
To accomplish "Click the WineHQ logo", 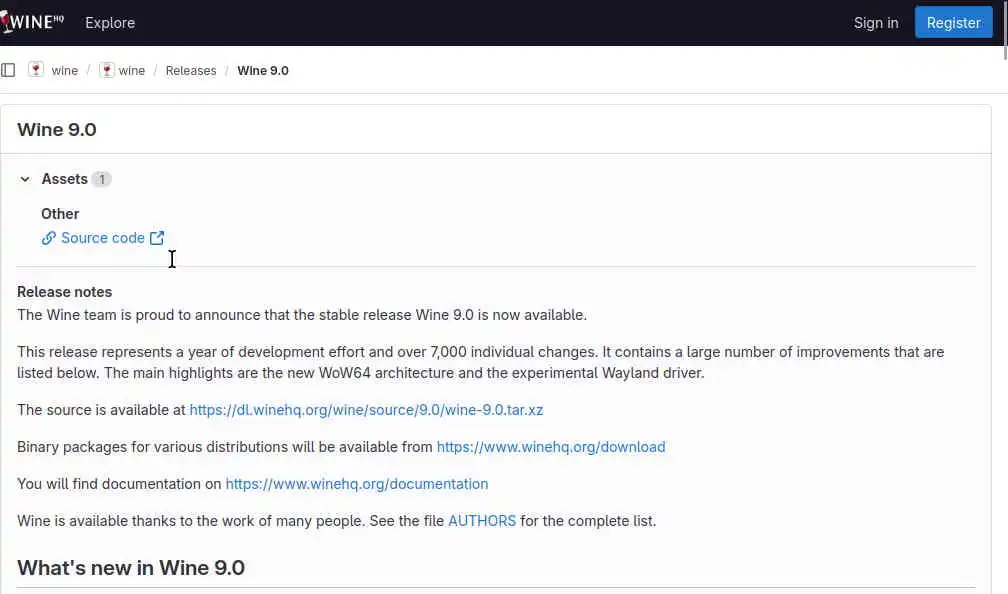I will click(32, 22).
